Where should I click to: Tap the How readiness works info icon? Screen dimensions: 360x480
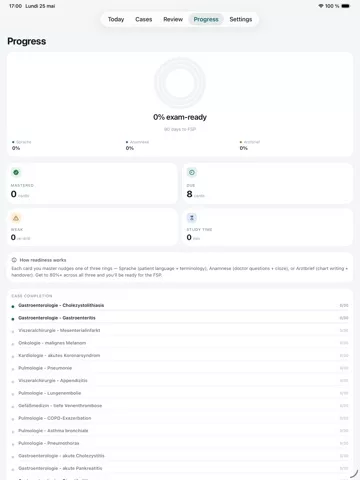(14, 260)
